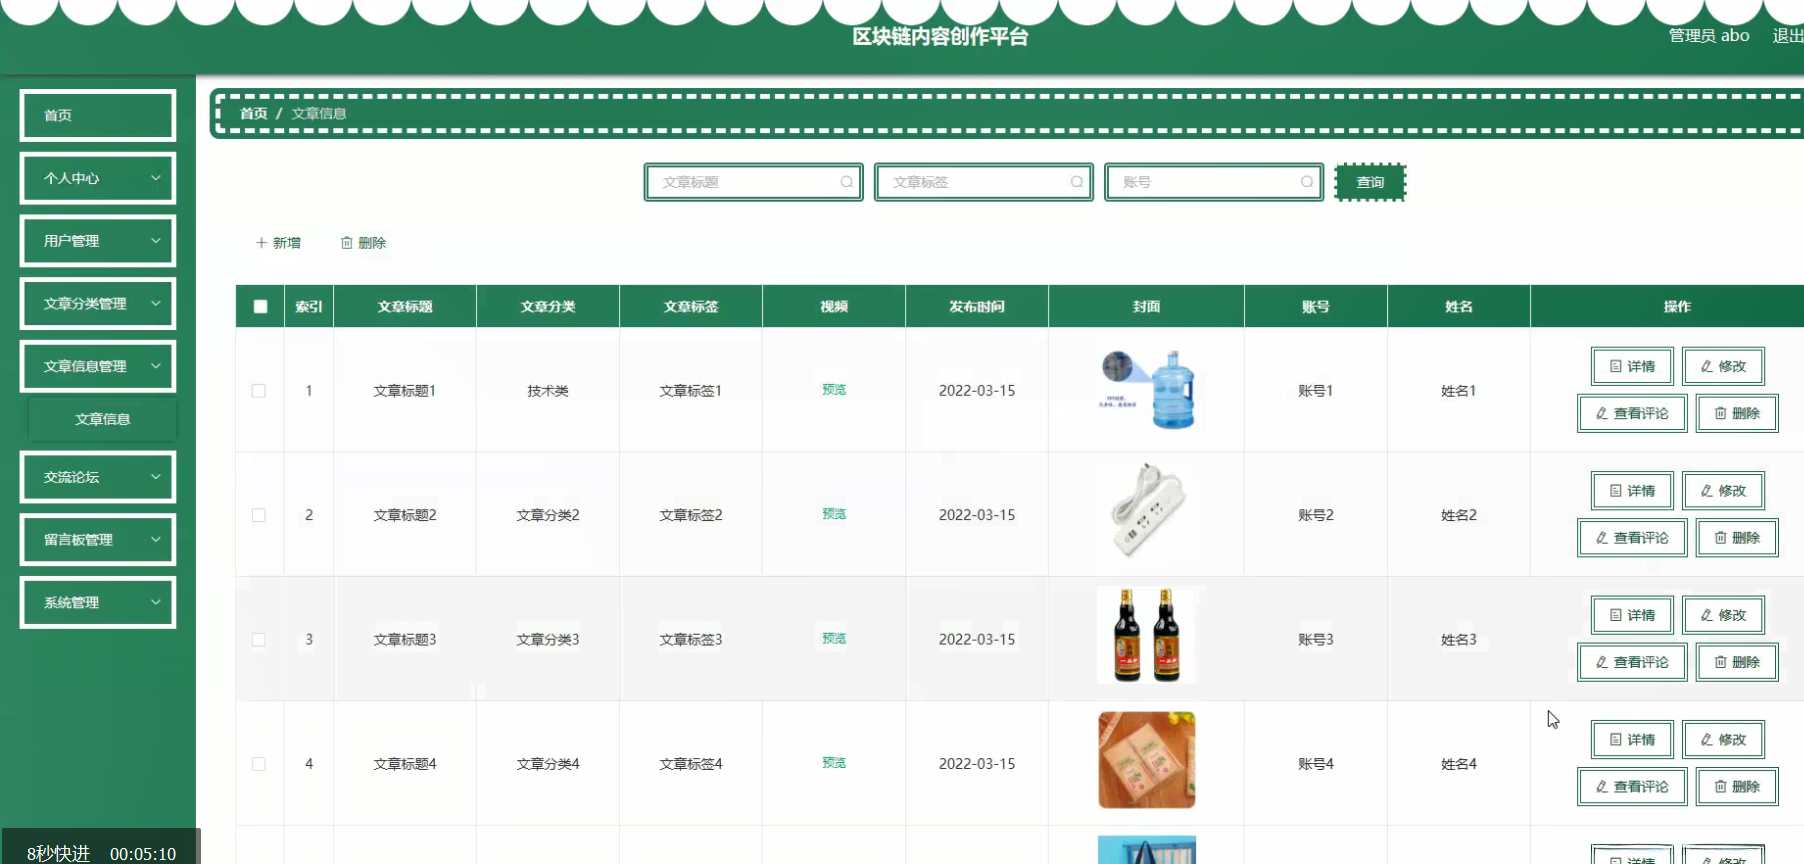This screenshot has width=1804, height=864.
Task: Check the box for row 文章标题1
Action: click(259, 391)
